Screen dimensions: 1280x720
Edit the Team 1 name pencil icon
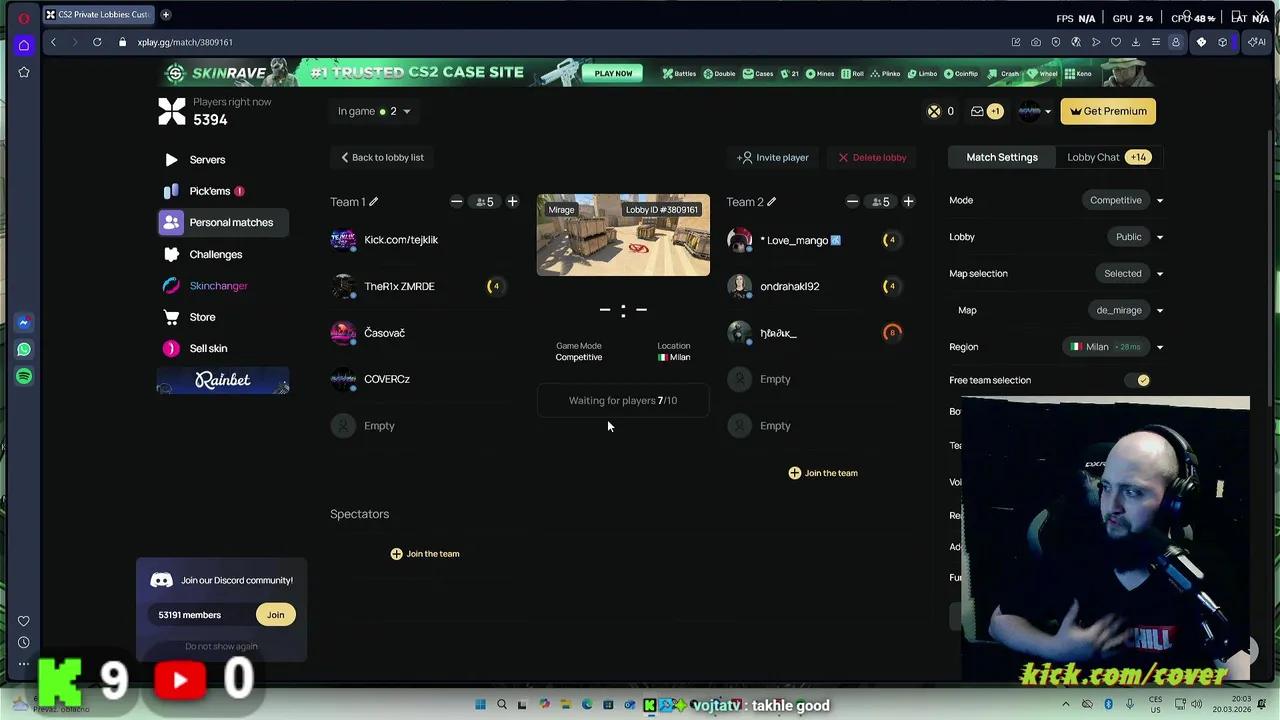pos(373,202)
